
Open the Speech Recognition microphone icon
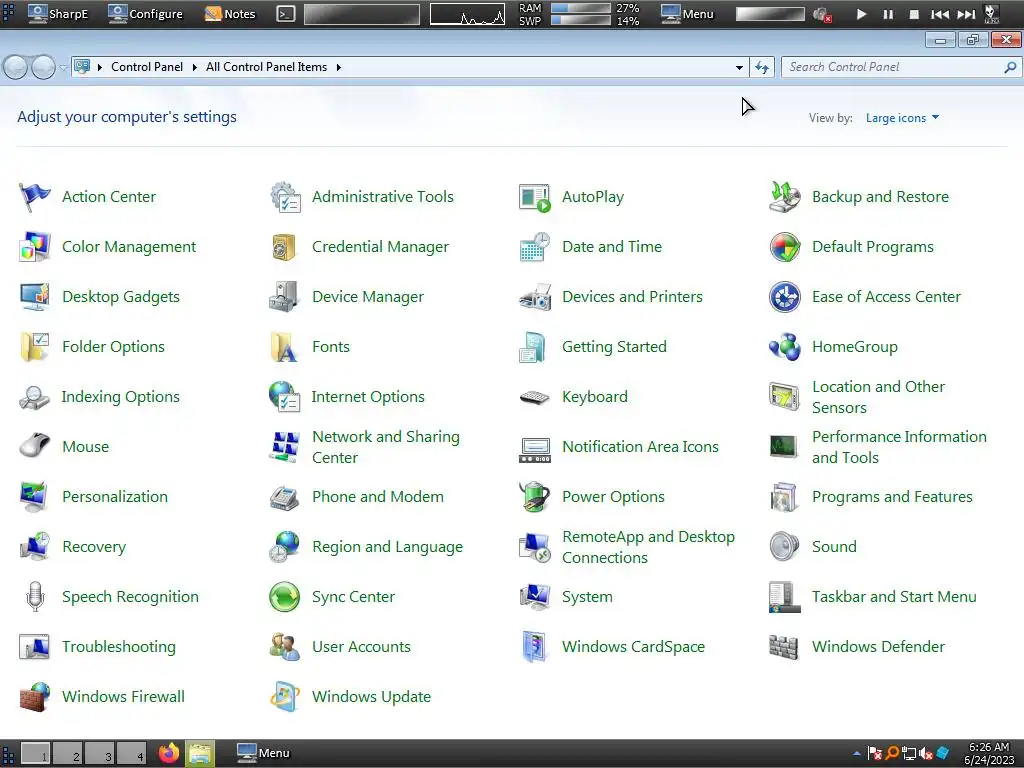tap(35, 597)
